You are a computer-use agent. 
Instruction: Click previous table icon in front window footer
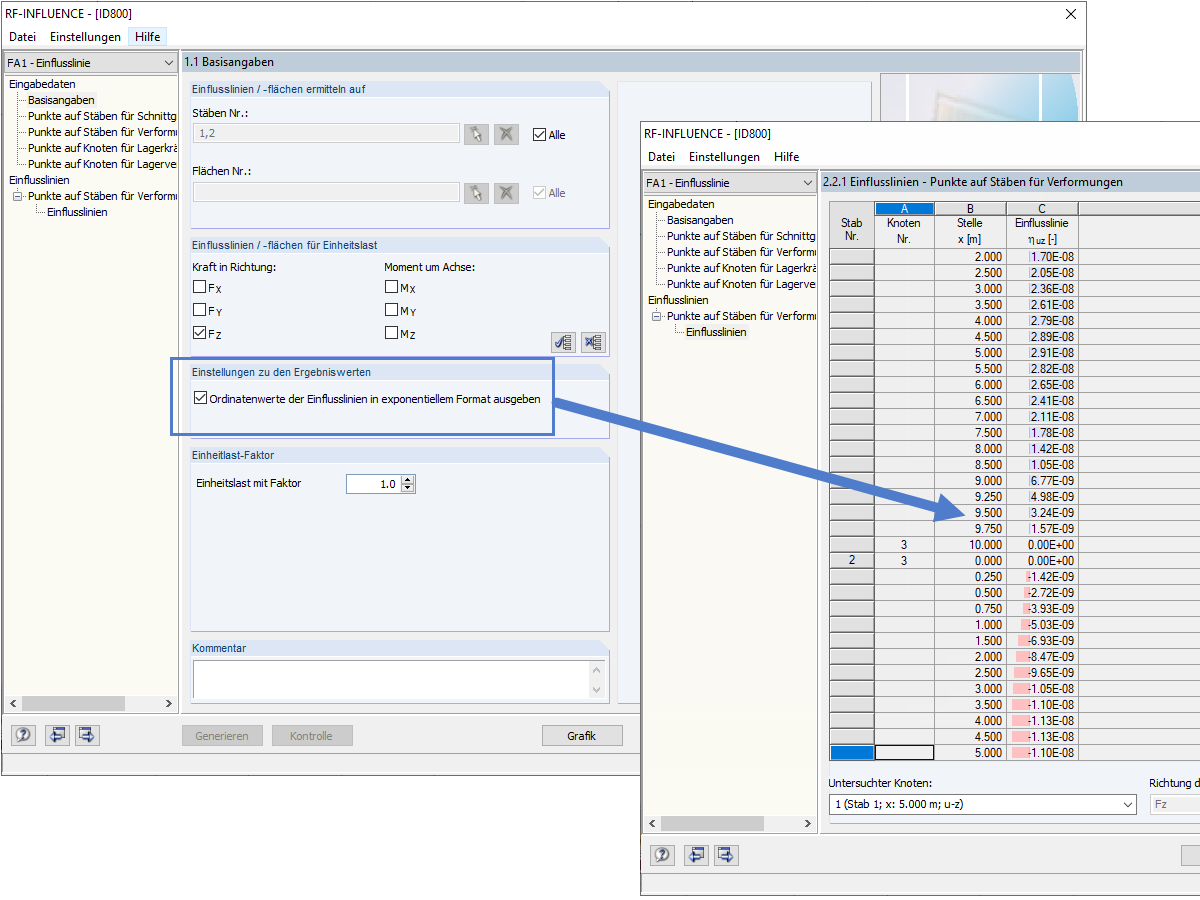tap(695, 854)
